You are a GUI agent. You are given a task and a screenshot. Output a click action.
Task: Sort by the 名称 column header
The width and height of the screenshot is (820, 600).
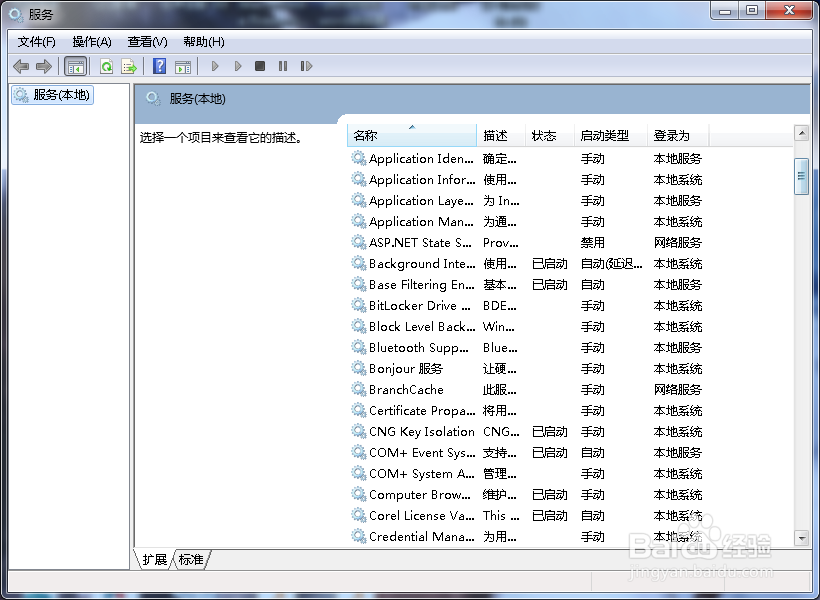click(412, 135)
